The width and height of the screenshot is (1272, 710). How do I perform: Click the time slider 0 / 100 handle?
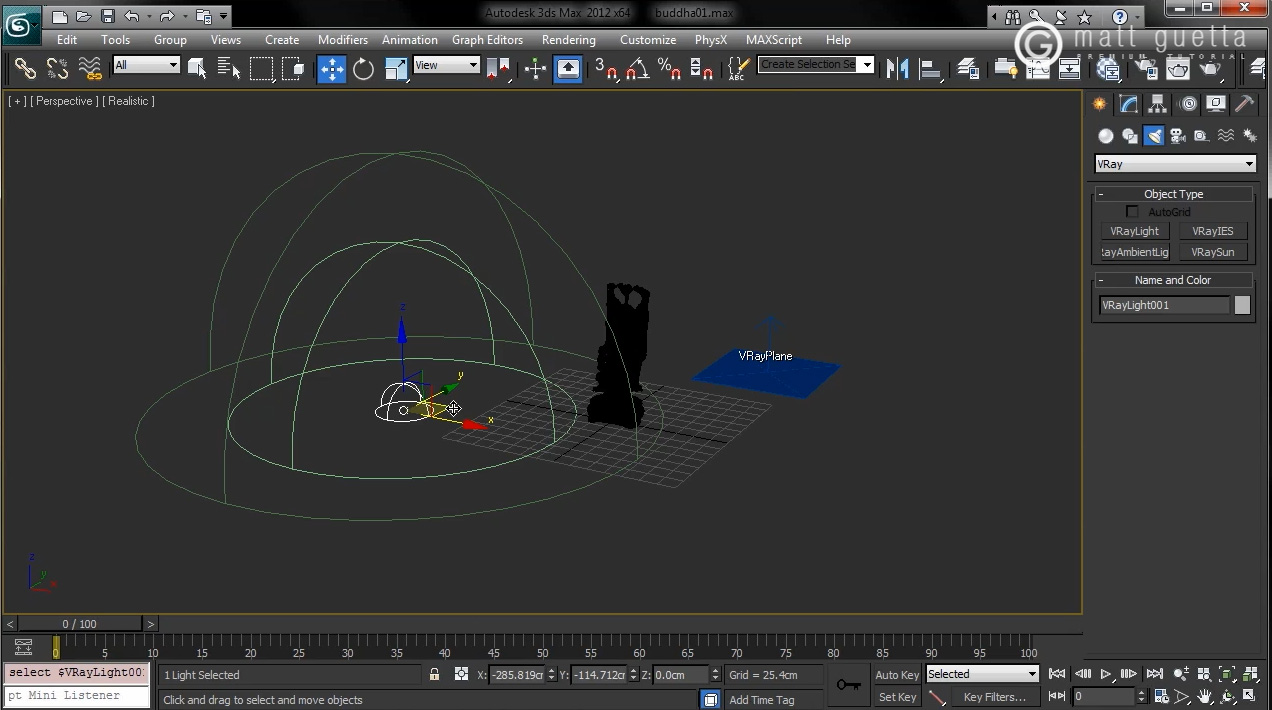tap(80, 624)
